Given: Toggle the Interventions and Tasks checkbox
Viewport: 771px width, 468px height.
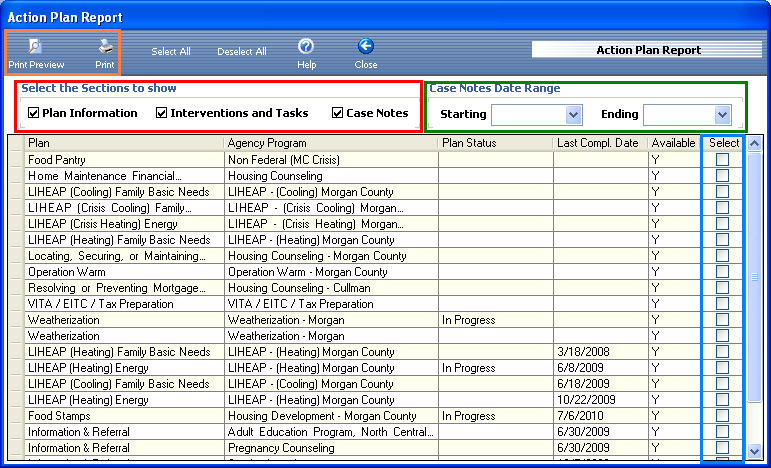Looking at the screenshot, I should [x=162, y=113].
